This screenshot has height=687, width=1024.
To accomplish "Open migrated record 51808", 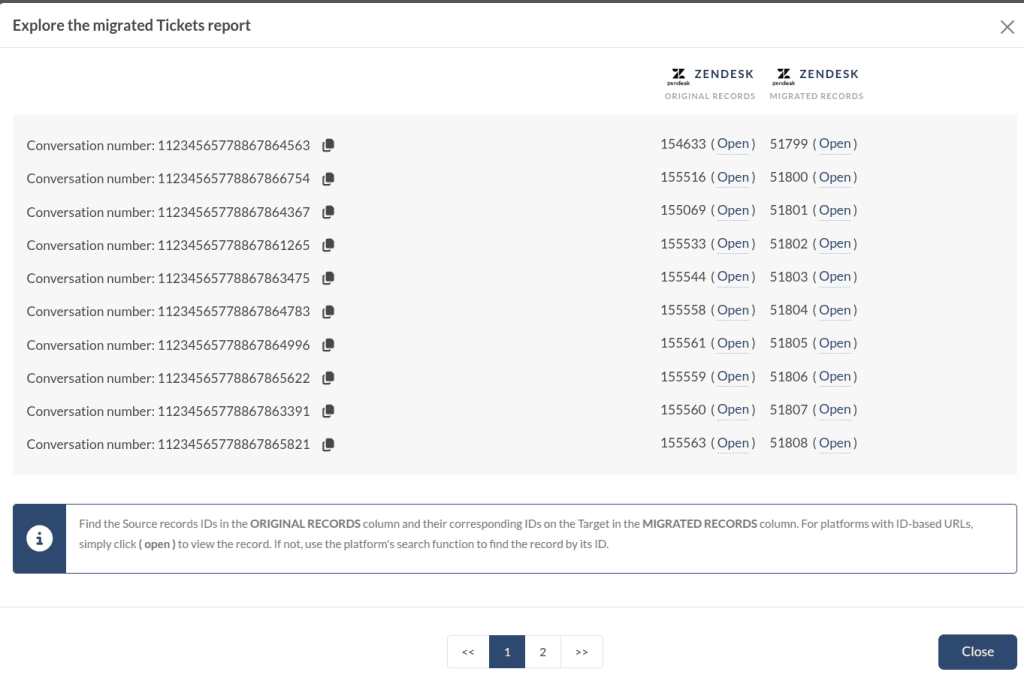I will (x=835, y=443).
